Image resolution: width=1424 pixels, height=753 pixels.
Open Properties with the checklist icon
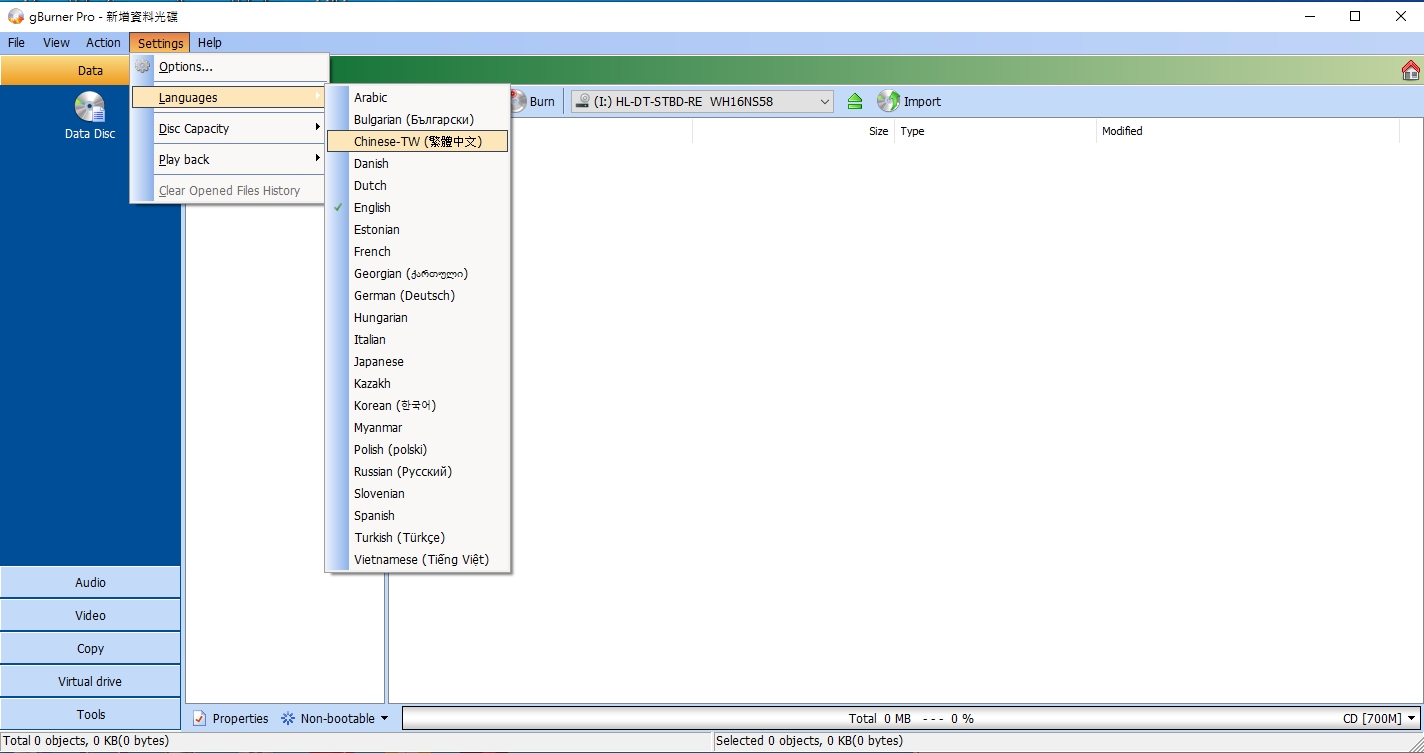click(x=200, y=718)
